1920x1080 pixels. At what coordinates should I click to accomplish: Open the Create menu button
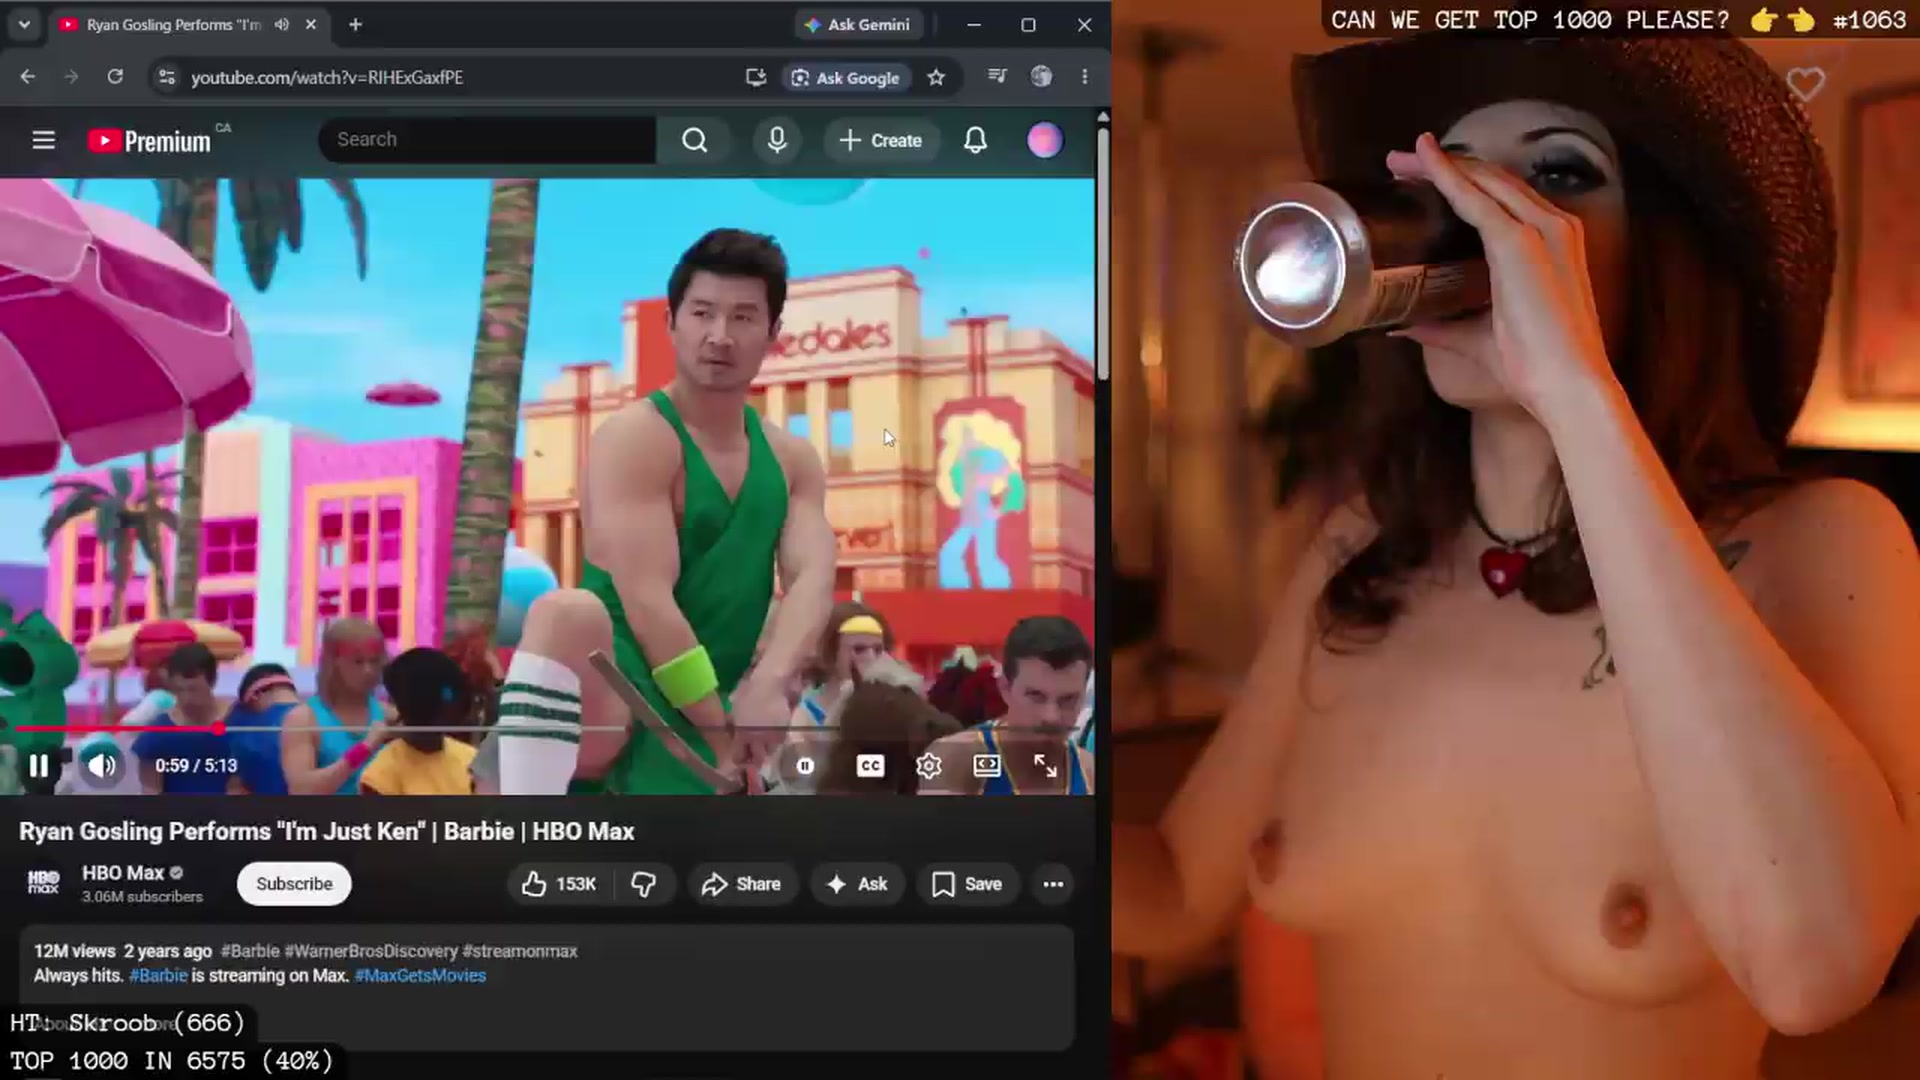[881, 140]
